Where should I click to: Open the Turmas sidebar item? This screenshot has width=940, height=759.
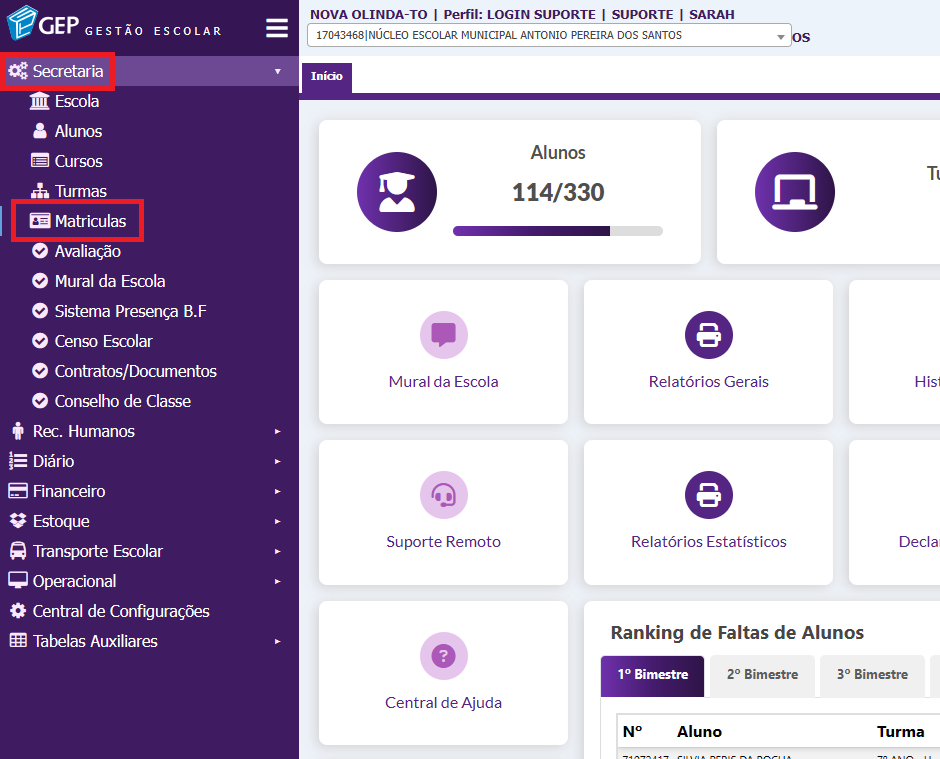click(80, 191)
